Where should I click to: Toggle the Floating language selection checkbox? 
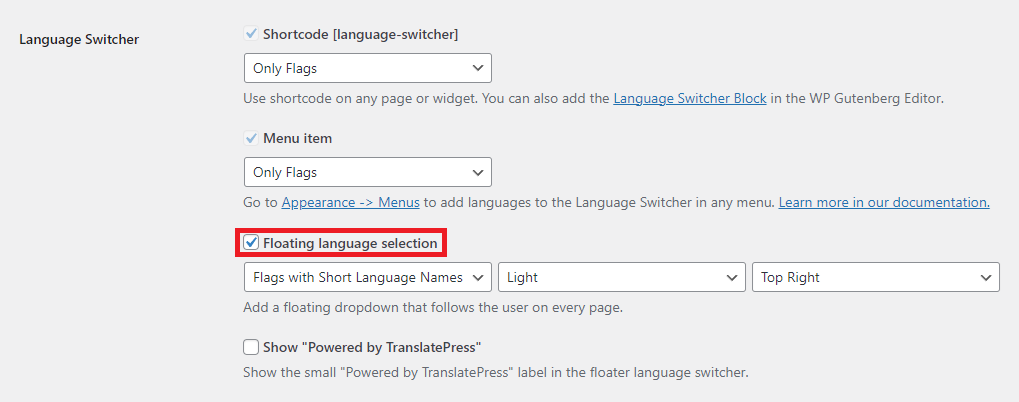tap(252, 243)
